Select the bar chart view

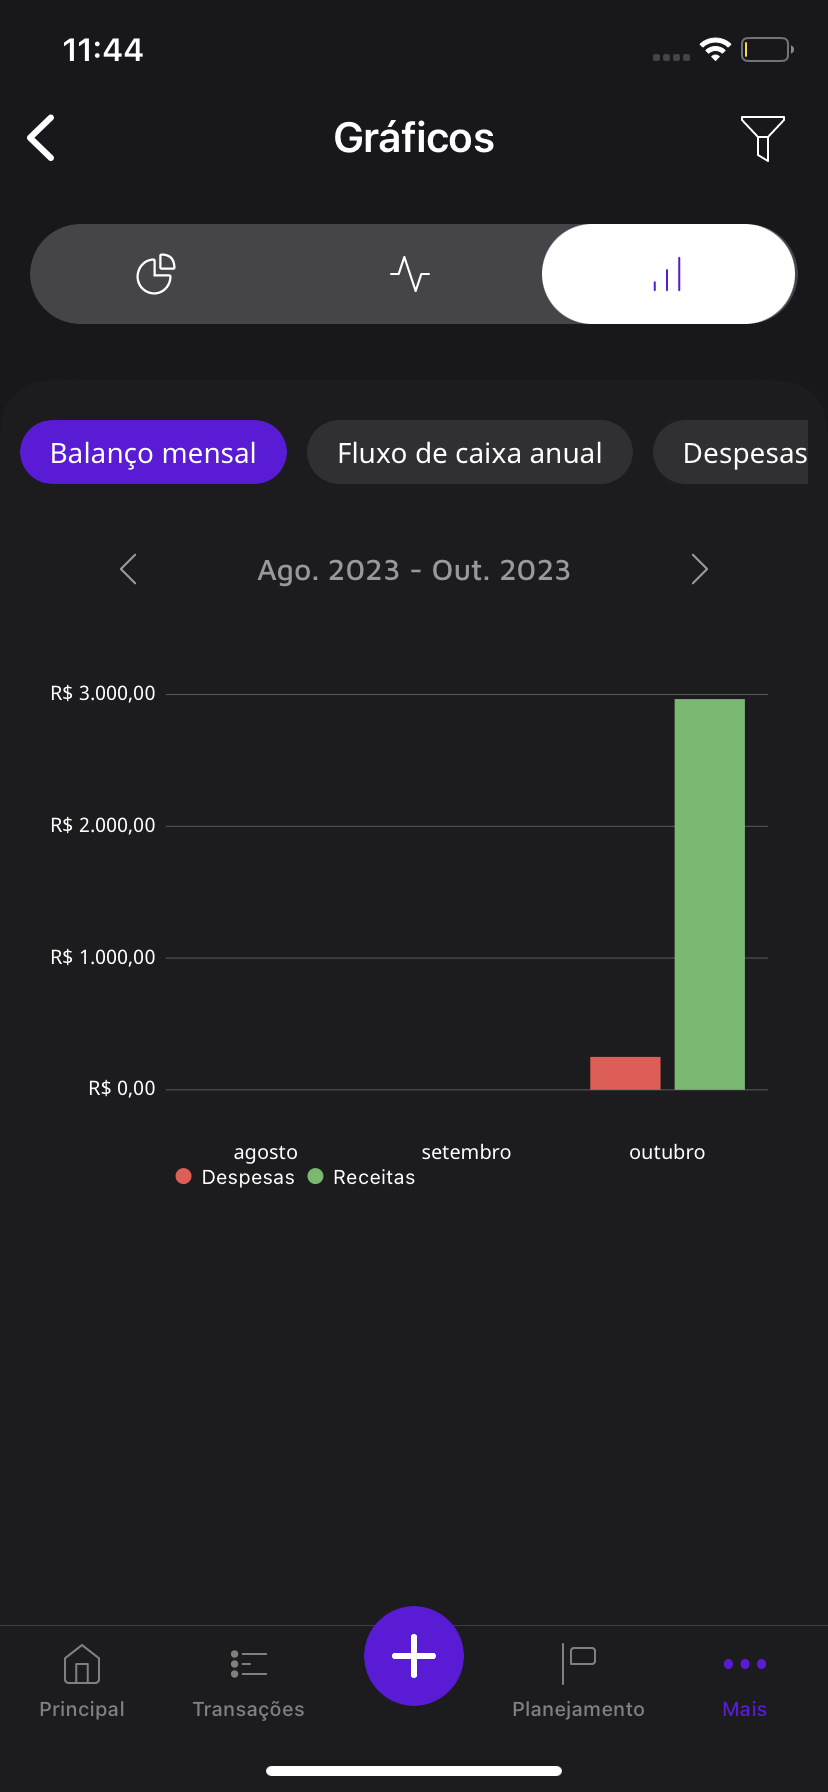668,274
